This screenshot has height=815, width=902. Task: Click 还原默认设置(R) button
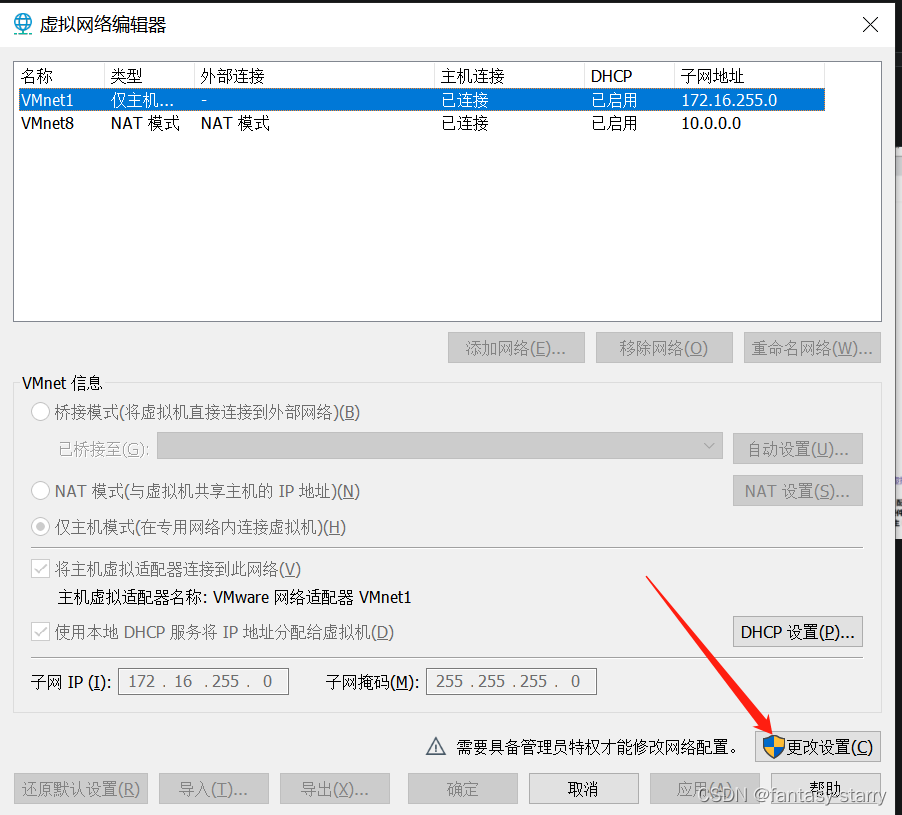point(81,789)
